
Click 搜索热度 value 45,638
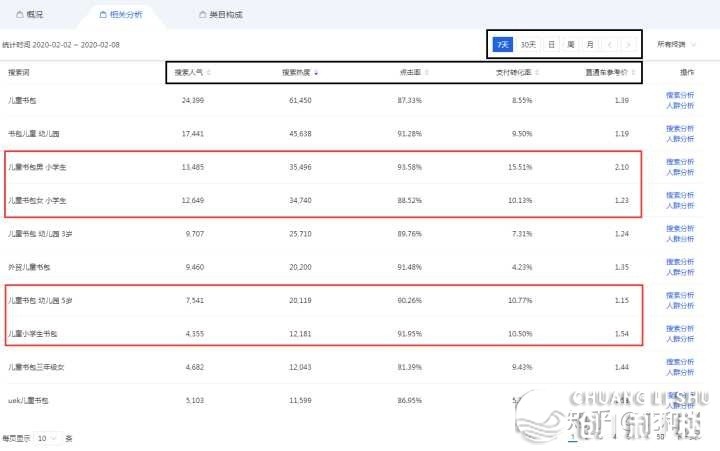point(300,134)
